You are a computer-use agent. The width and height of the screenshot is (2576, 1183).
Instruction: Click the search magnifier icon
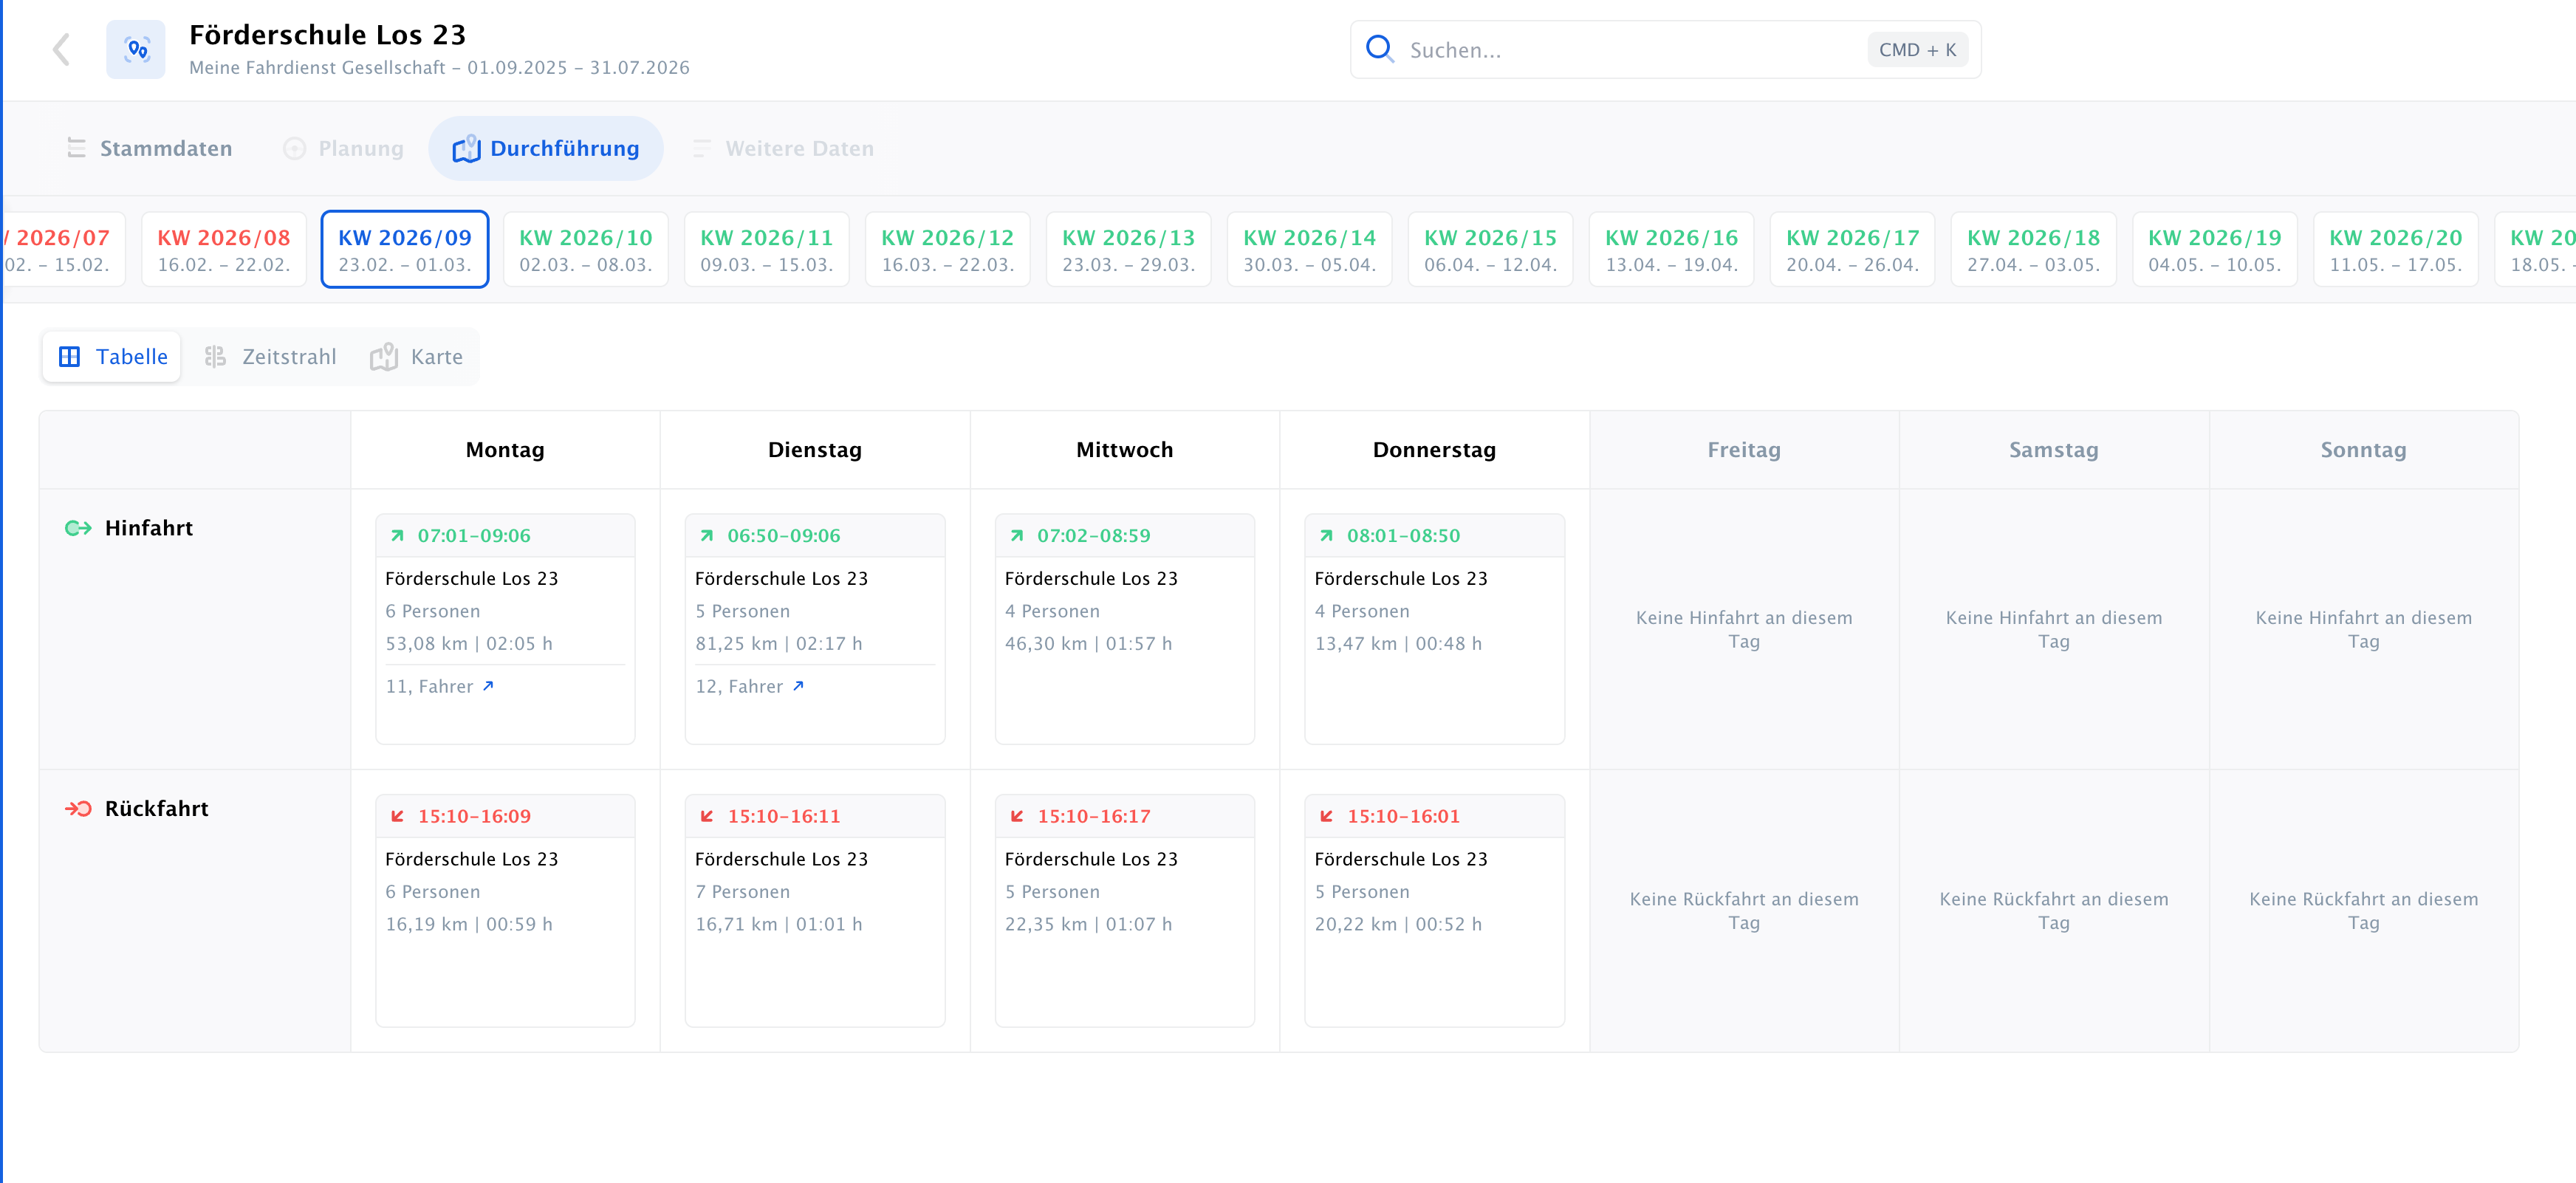1379,49
